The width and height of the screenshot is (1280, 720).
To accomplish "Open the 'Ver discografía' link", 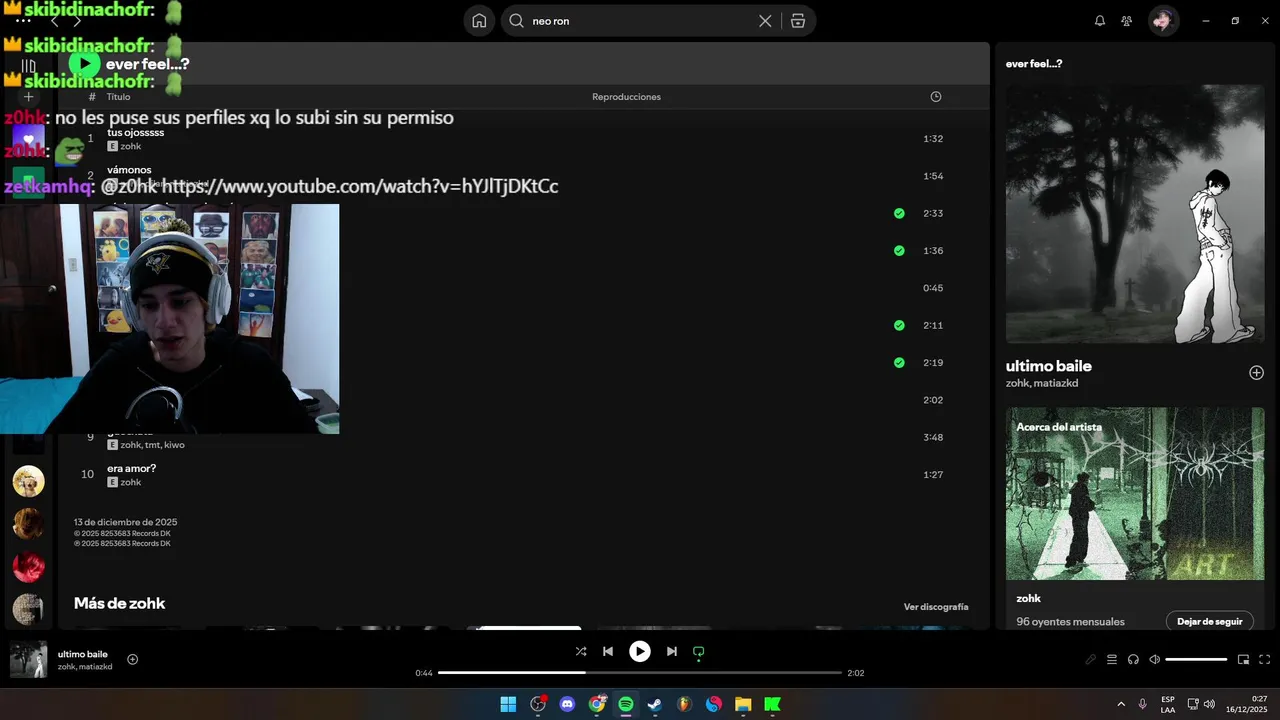I will pyautogui.click(x=936, y=607).
